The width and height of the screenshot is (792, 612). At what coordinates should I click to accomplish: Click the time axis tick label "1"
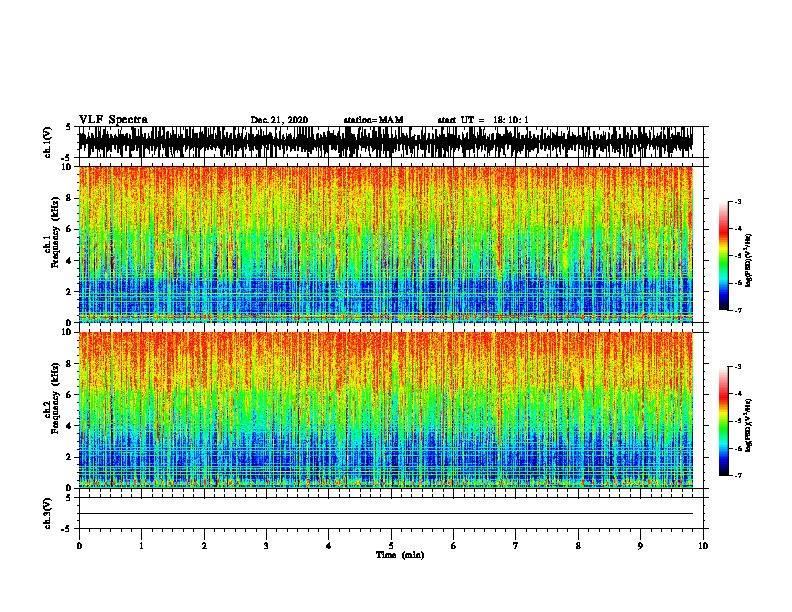click(141, 546)
